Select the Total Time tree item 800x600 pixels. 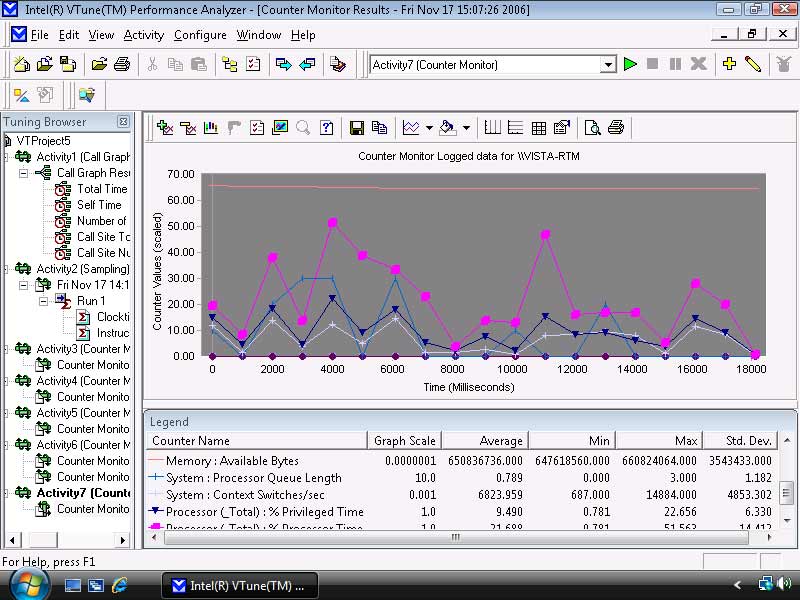click(x=102, y=189)
